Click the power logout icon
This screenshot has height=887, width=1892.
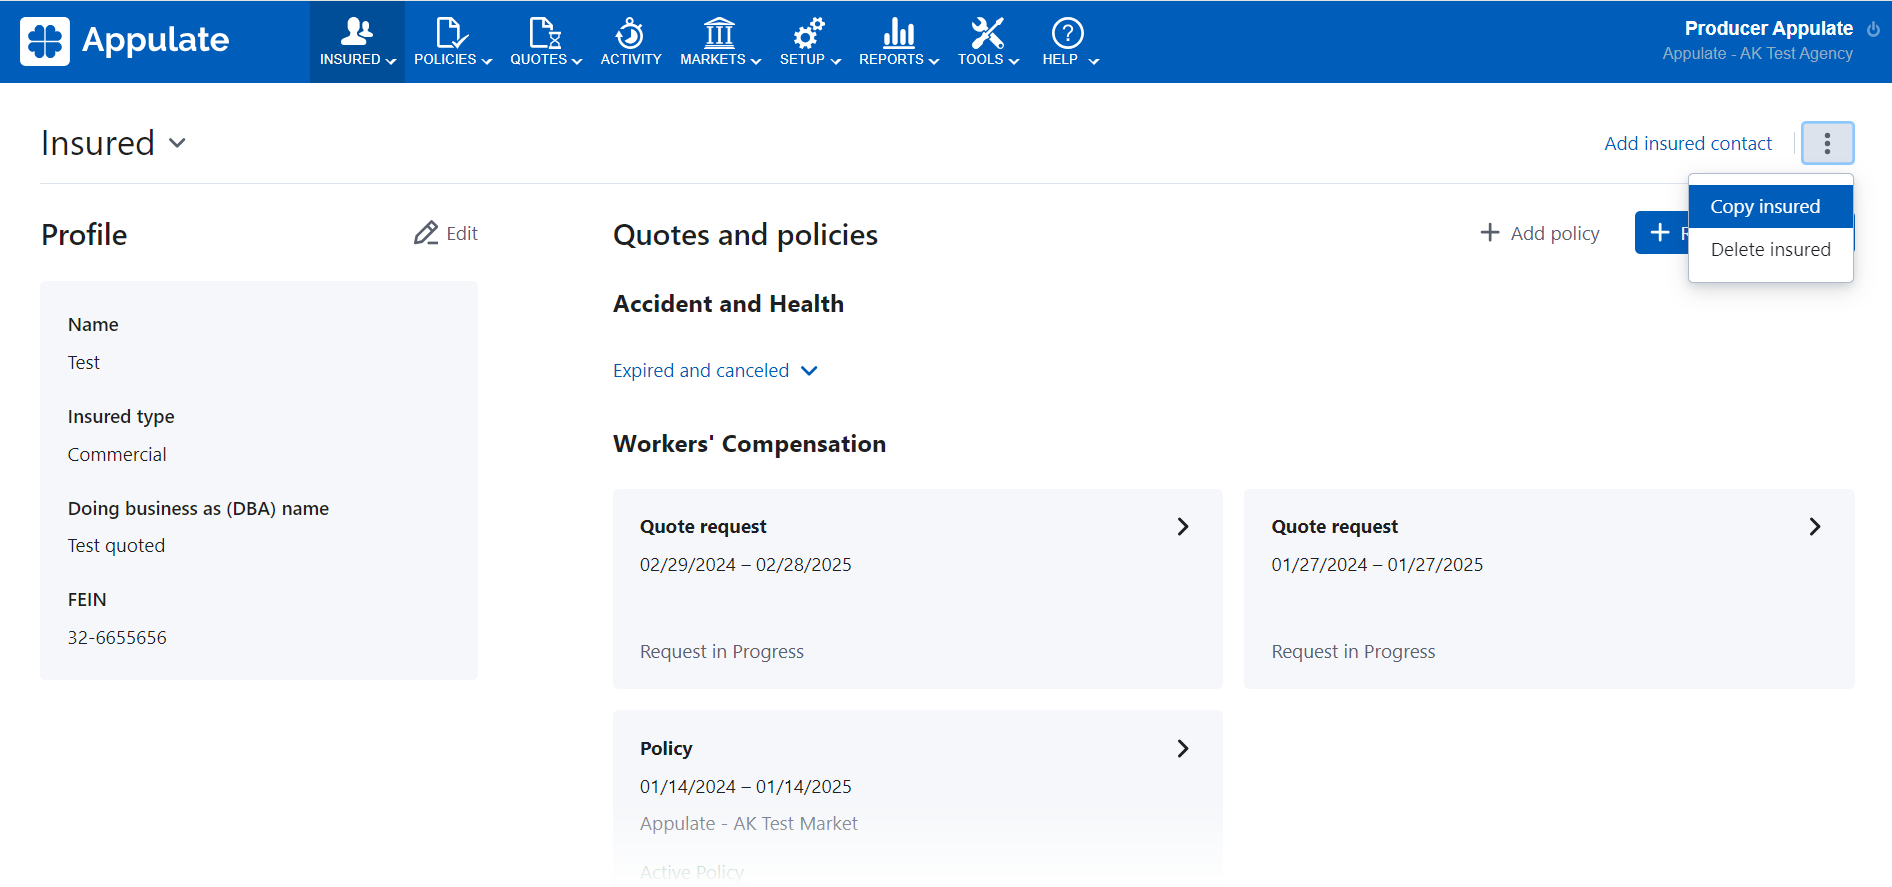(1873, 29)
